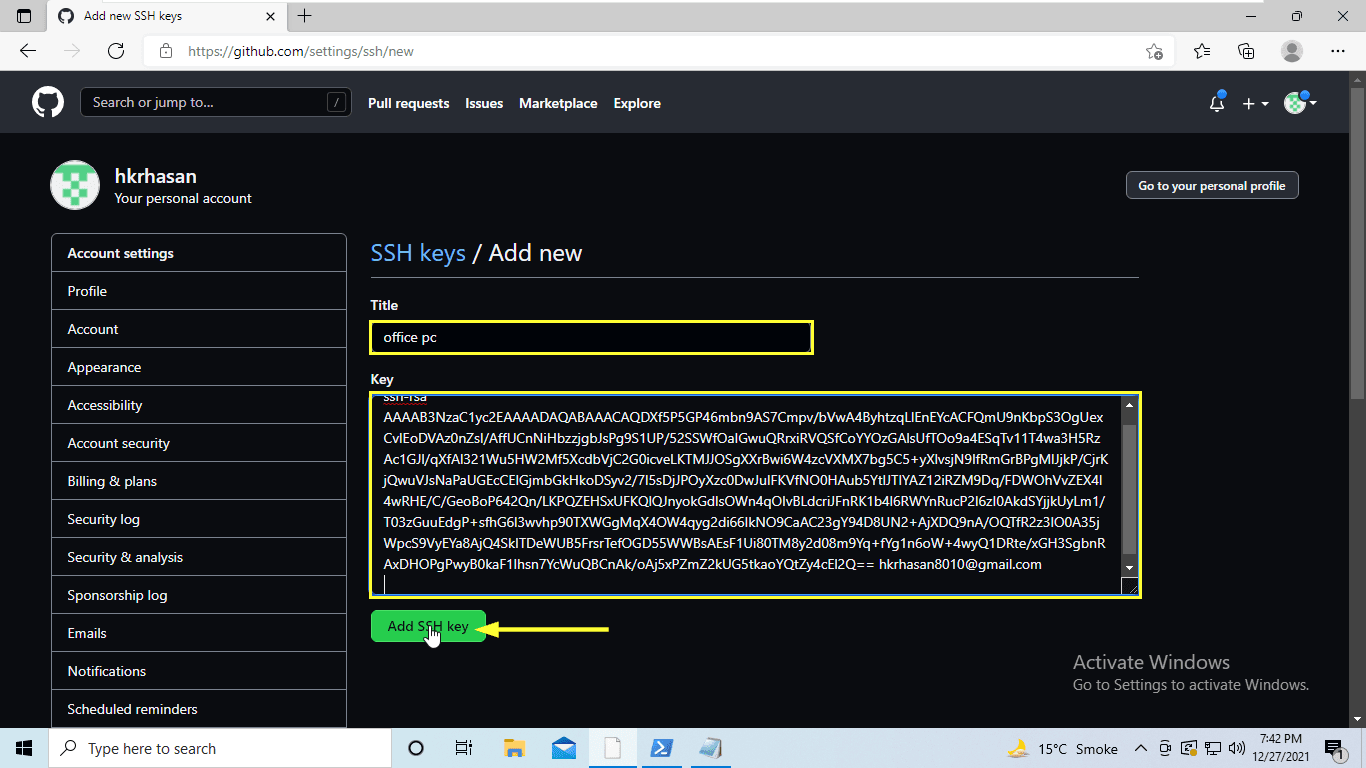
Task: Switch to the blank document taskbar app
Action: (x=612, y=748)
